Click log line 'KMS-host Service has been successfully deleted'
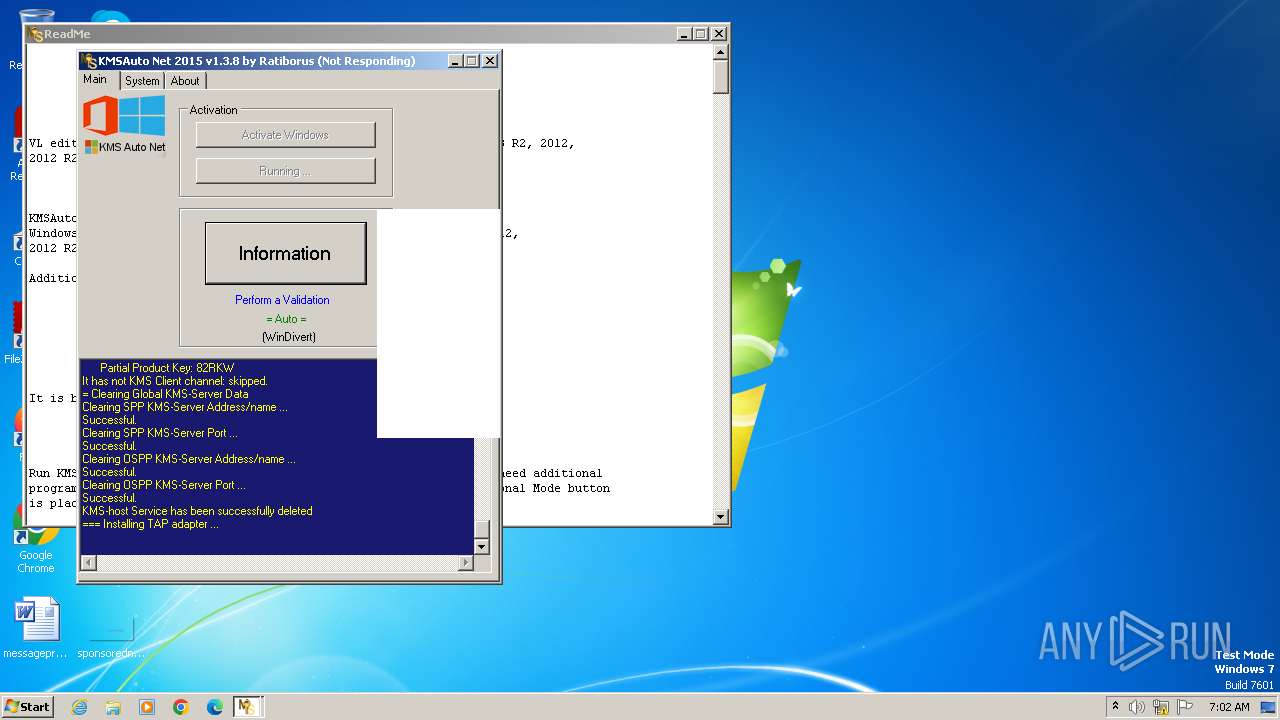This screenshot has width=1280, height=720. [197, 511]
